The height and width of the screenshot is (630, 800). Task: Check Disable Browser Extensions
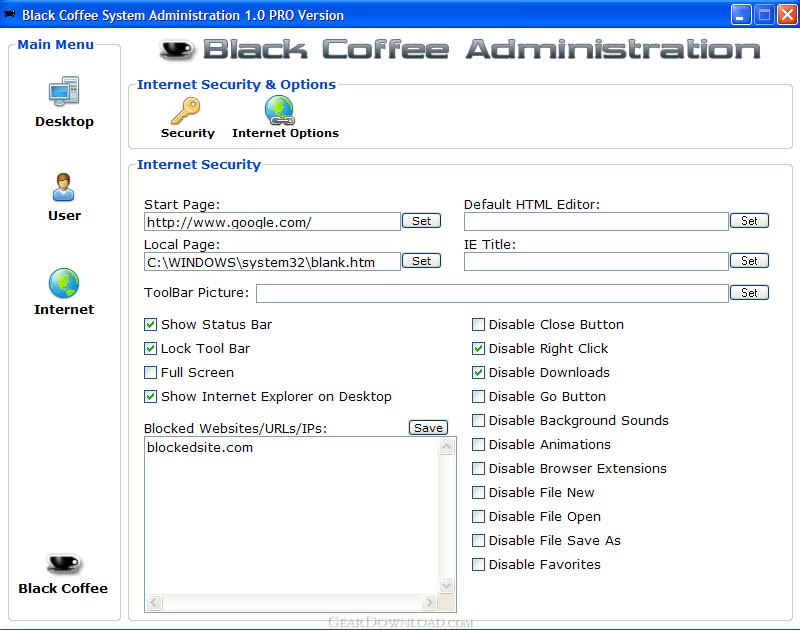478,468
